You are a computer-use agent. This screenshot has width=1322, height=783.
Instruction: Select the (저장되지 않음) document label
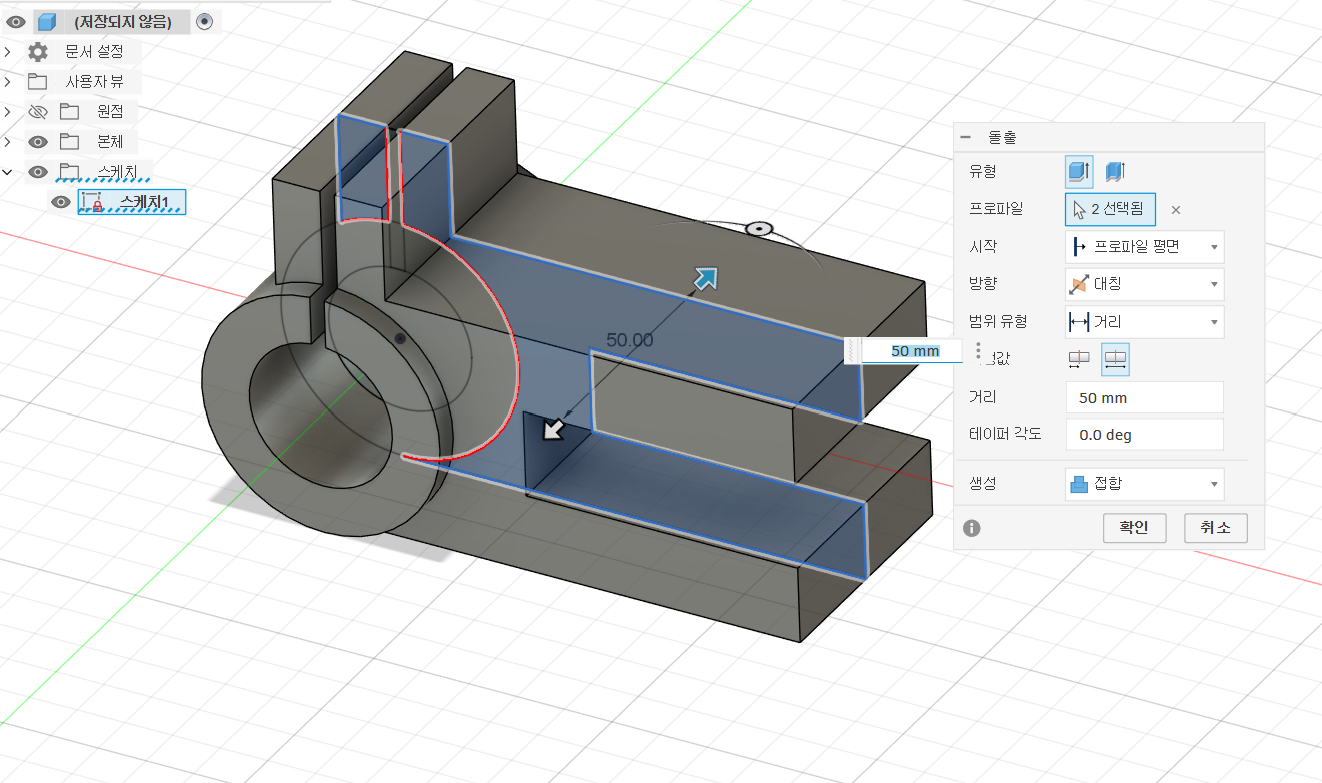click(x=122, y=21)
